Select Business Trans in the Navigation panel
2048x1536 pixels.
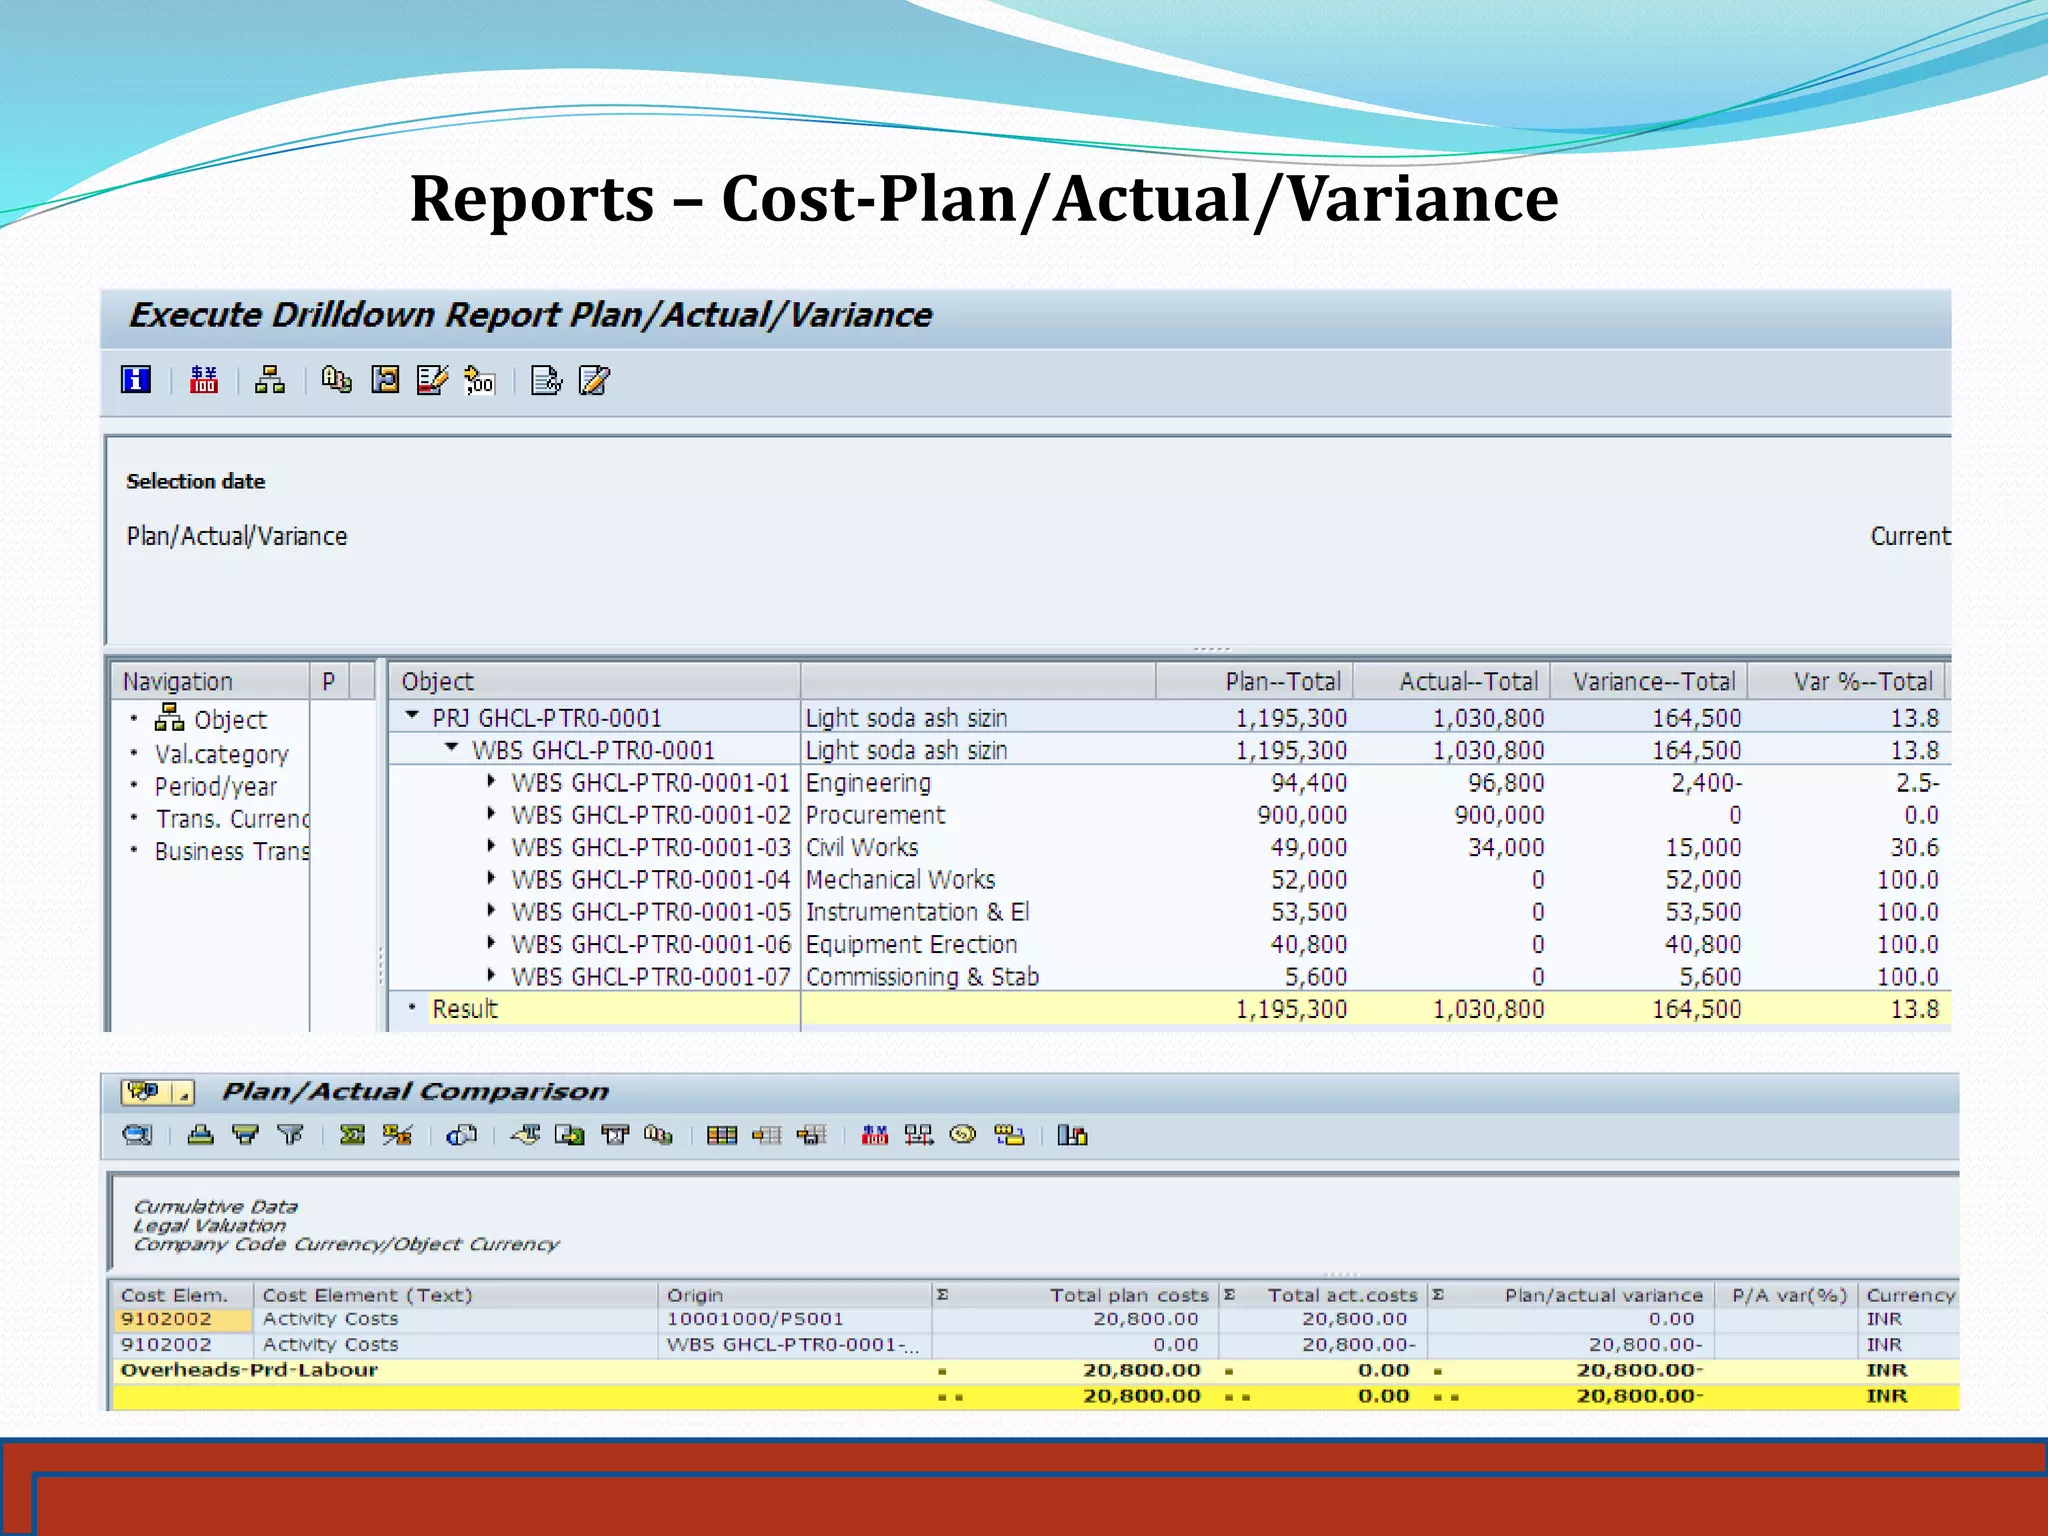[x=232, y=852]
